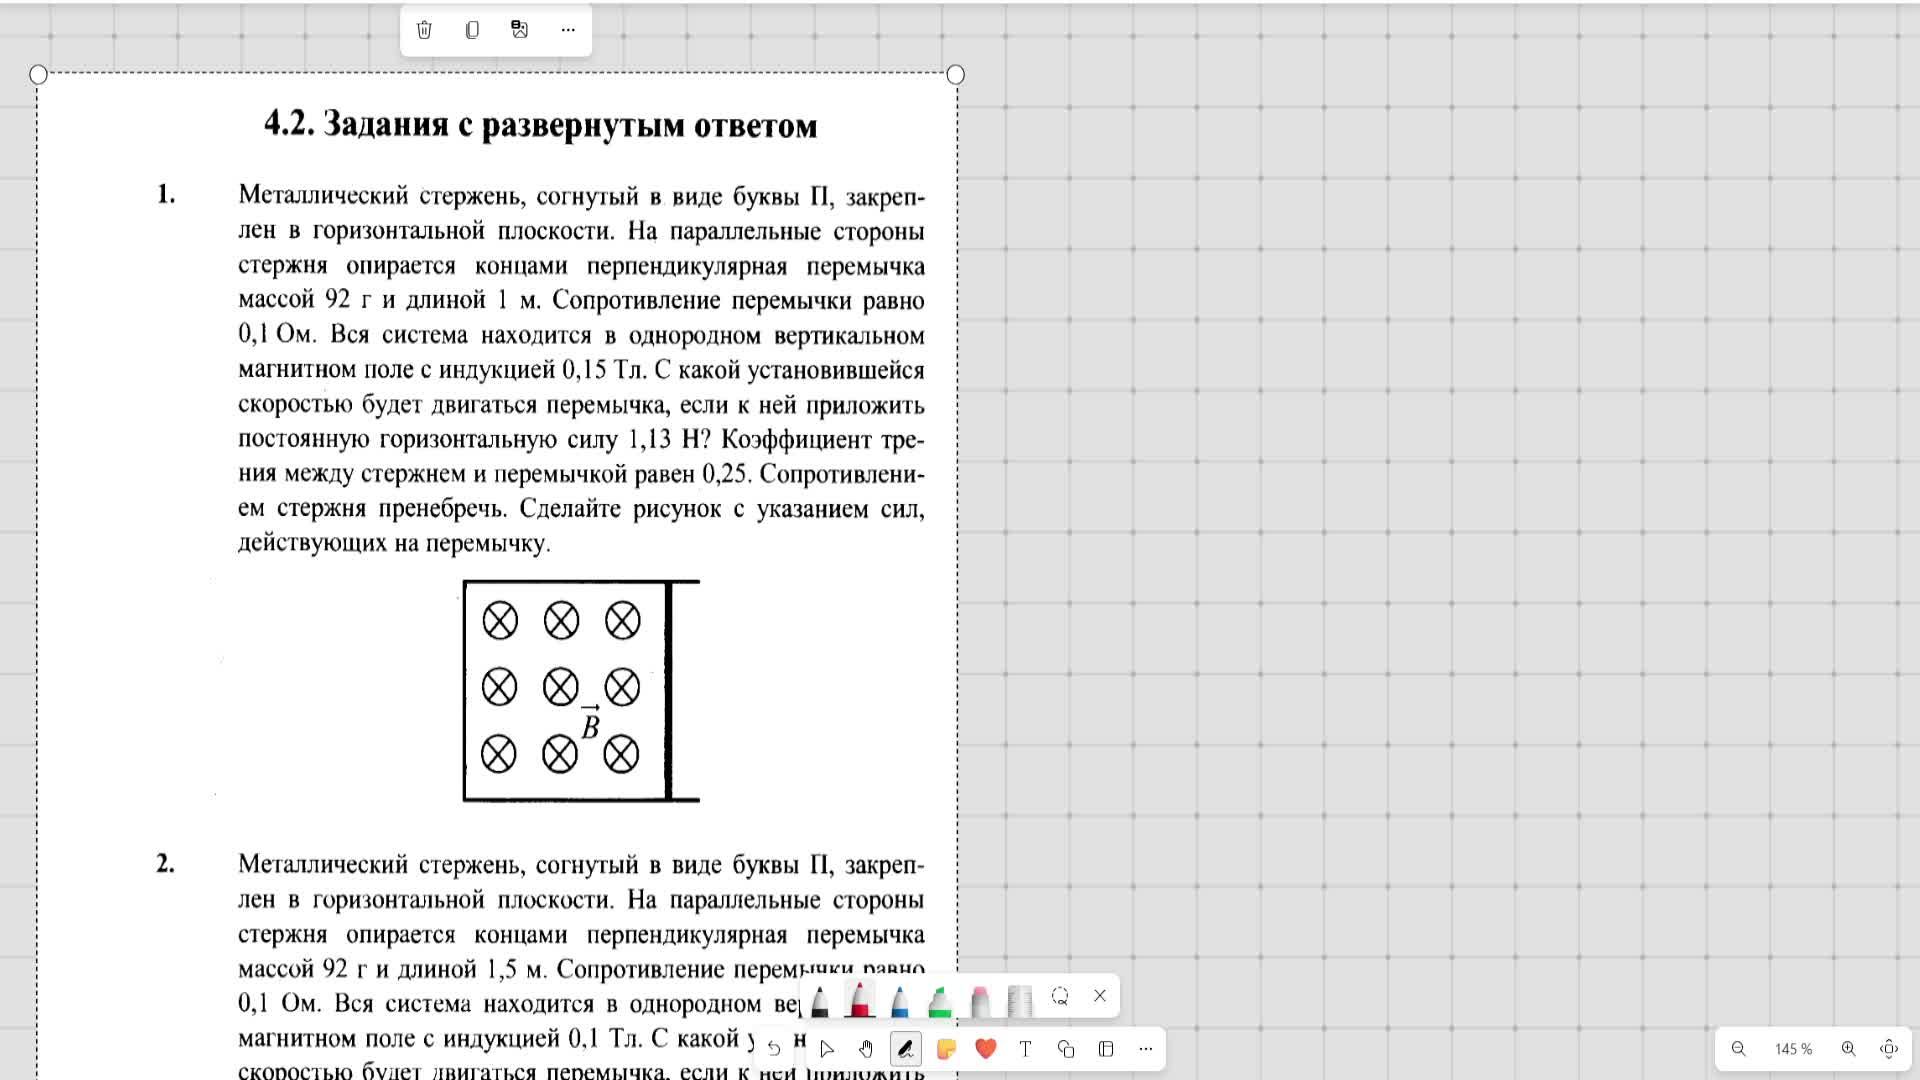This screenshot has height=1080, width=1920.
Task: Zoom in on the whiteboard
Action: tap(1849, 1049)
